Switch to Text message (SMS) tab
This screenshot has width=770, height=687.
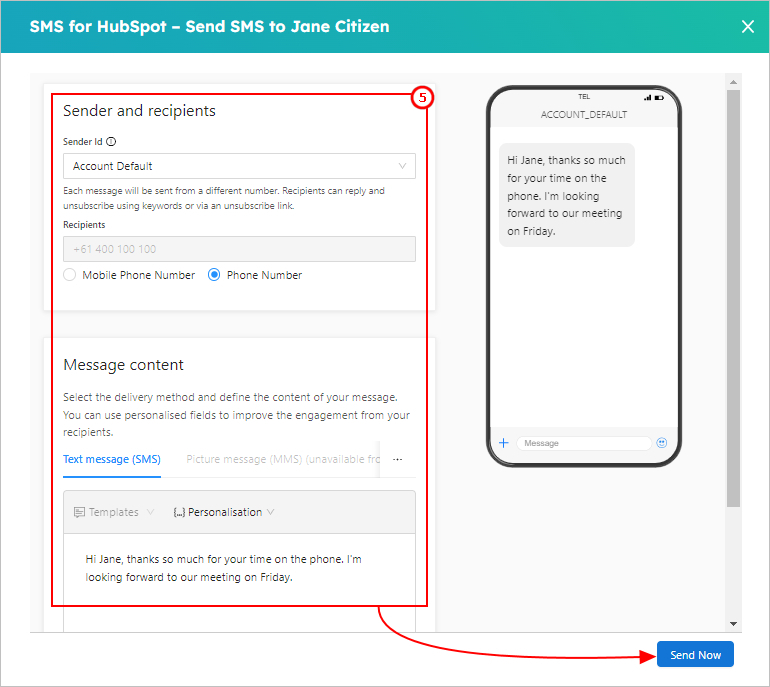click(x=112, y=459)
